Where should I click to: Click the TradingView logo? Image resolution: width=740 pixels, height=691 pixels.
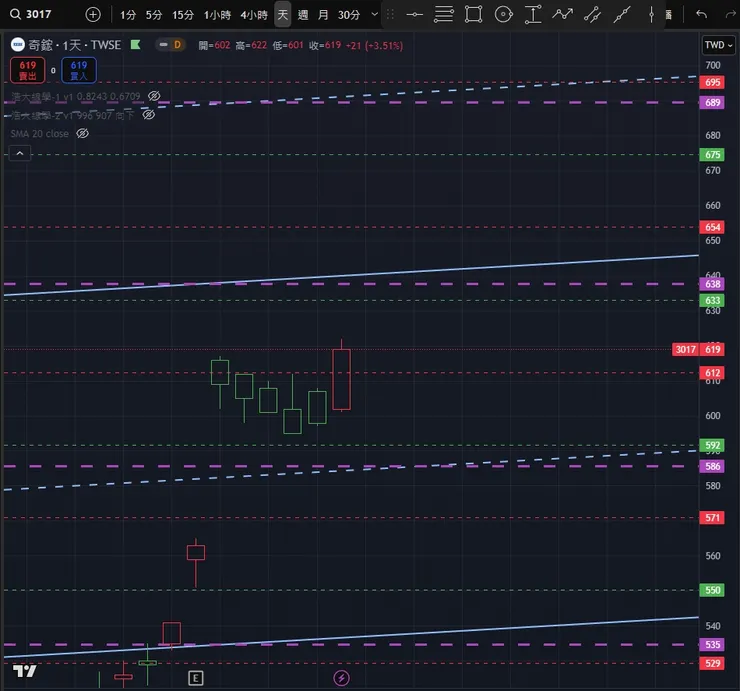[x=25, y=670]
